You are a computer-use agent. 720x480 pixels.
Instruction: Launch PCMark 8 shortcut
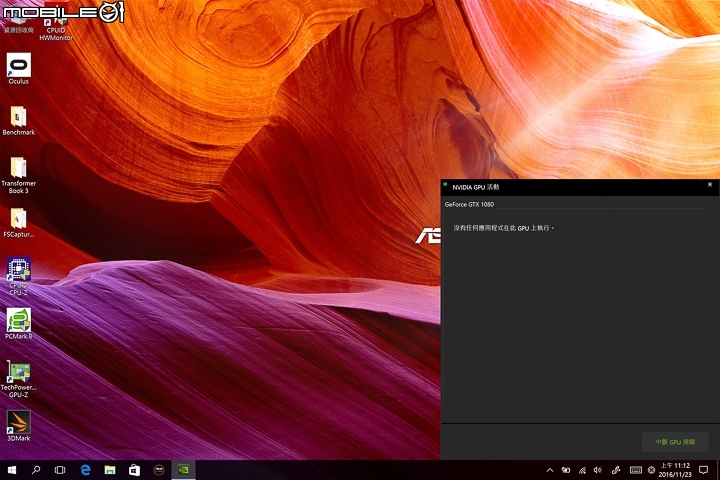(x=18, y=324)
